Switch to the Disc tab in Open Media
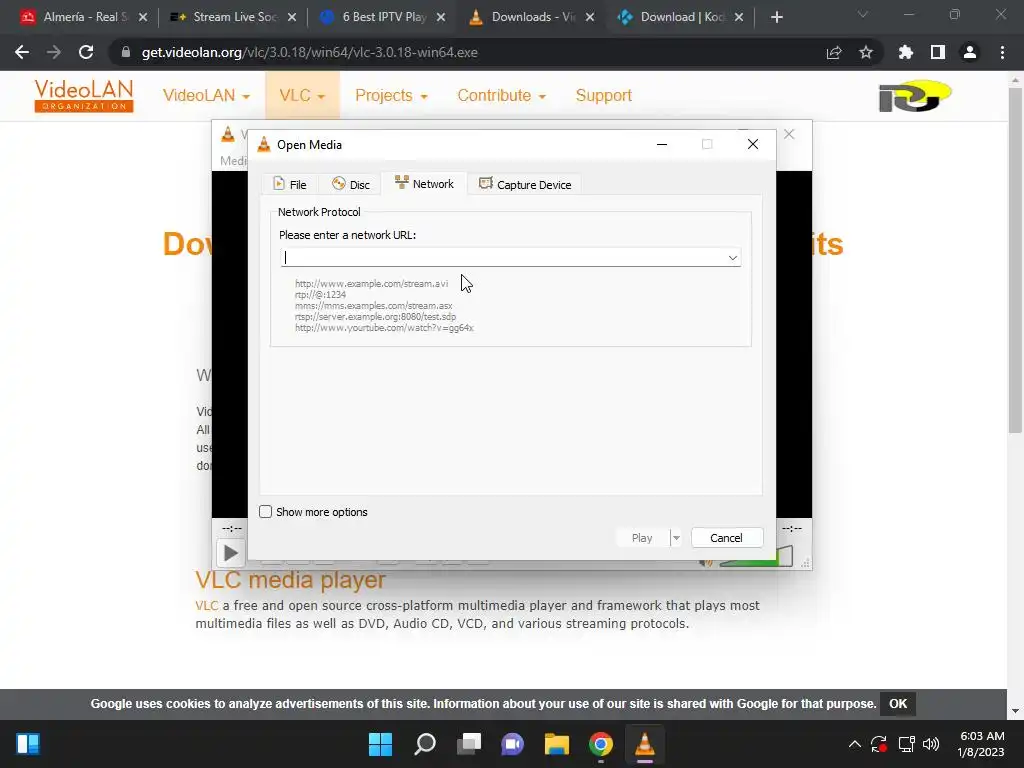Viewport: 1024px width, 768px height. (x=351, y=185)
